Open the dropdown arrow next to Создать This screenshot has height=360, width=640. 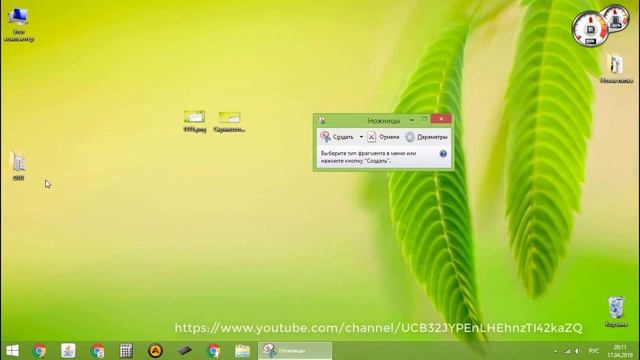(x=361, y=137)
